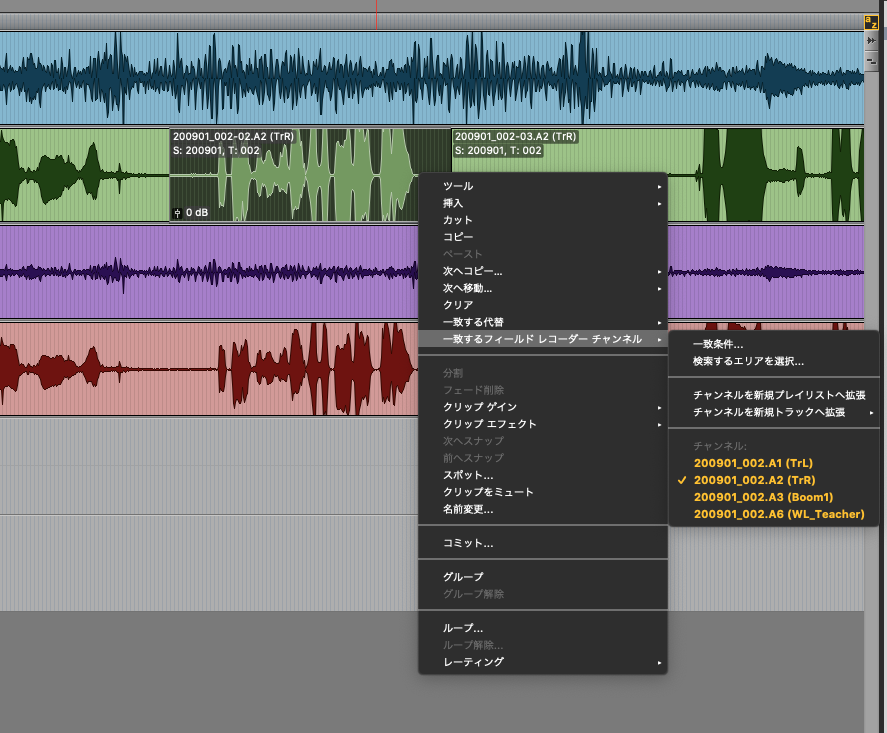Click the clip name 200901_002-03.A2 (TrR)
Viewport: 887px width, 733px height.
[x=515, y=136]
